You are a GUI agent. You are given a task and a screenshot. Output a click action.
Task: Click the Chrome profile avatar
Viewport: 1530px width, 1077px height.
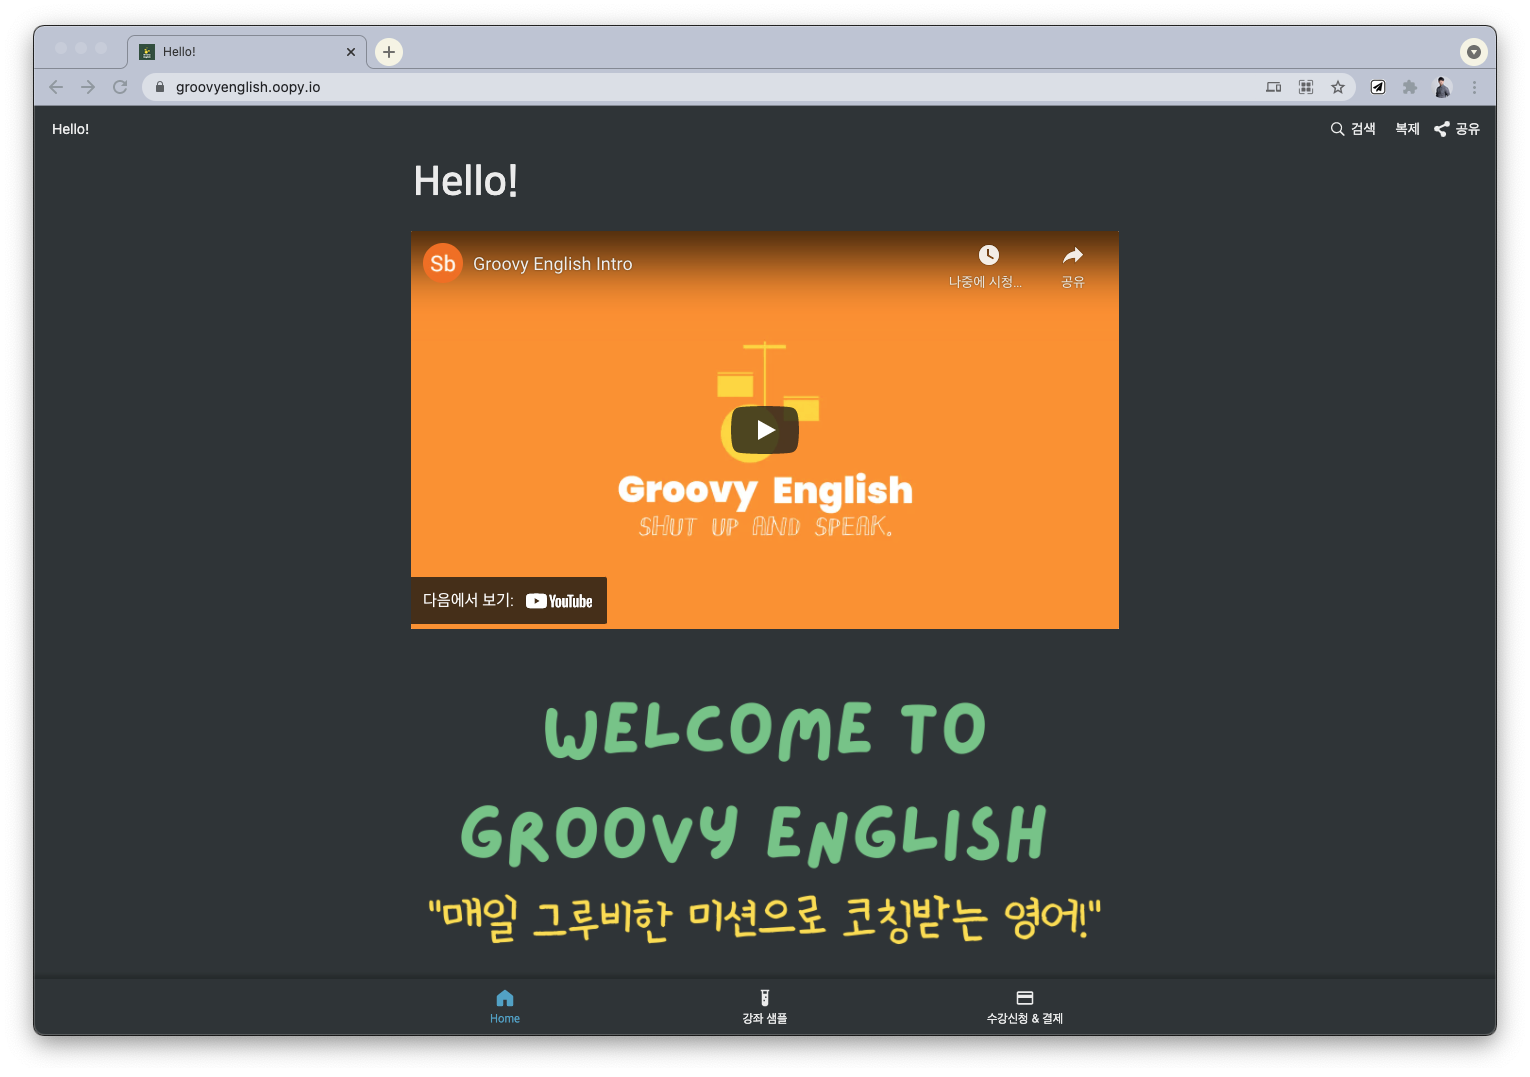(x=1442, y=87)
